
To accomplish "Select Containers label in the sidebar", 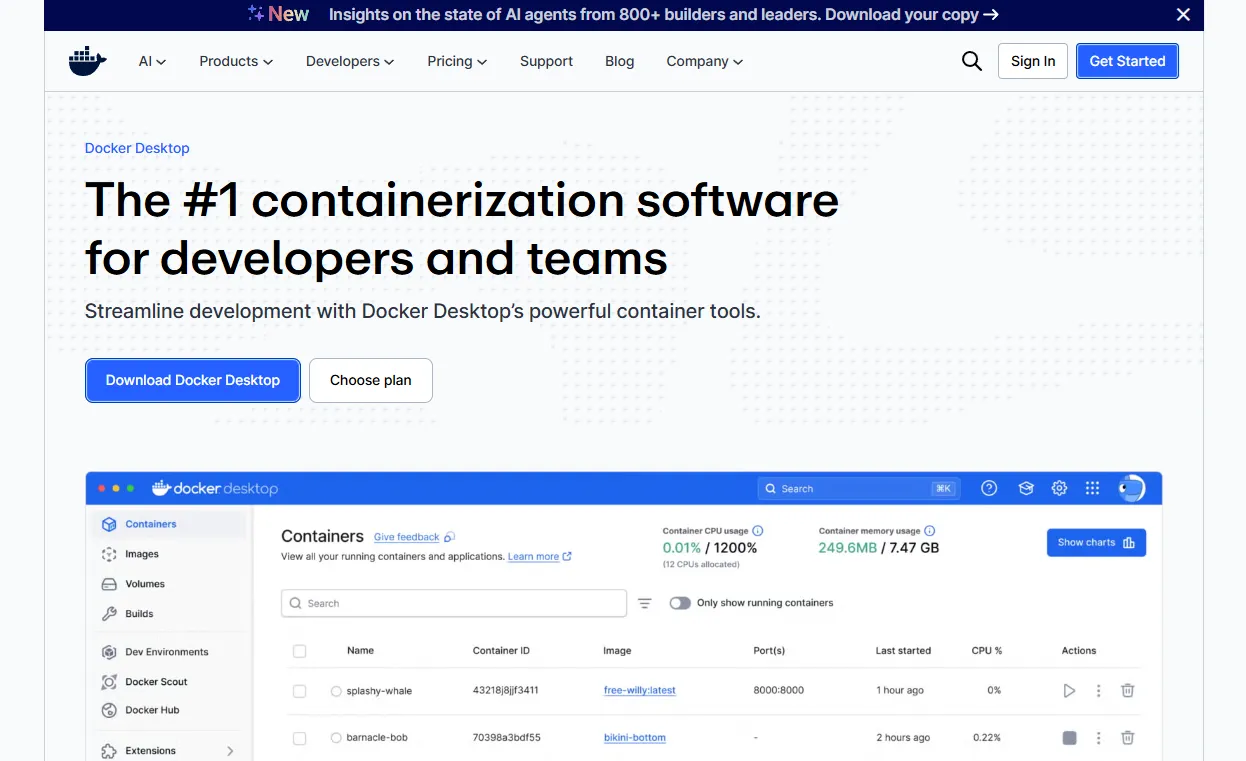I will 151,524.
